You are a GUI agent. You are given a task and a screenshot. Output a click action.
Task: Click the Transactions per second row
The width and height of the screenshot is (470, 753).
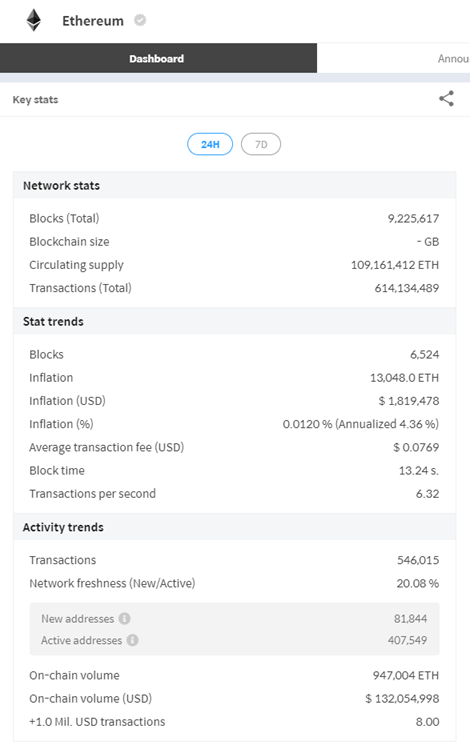coord(234,494)
